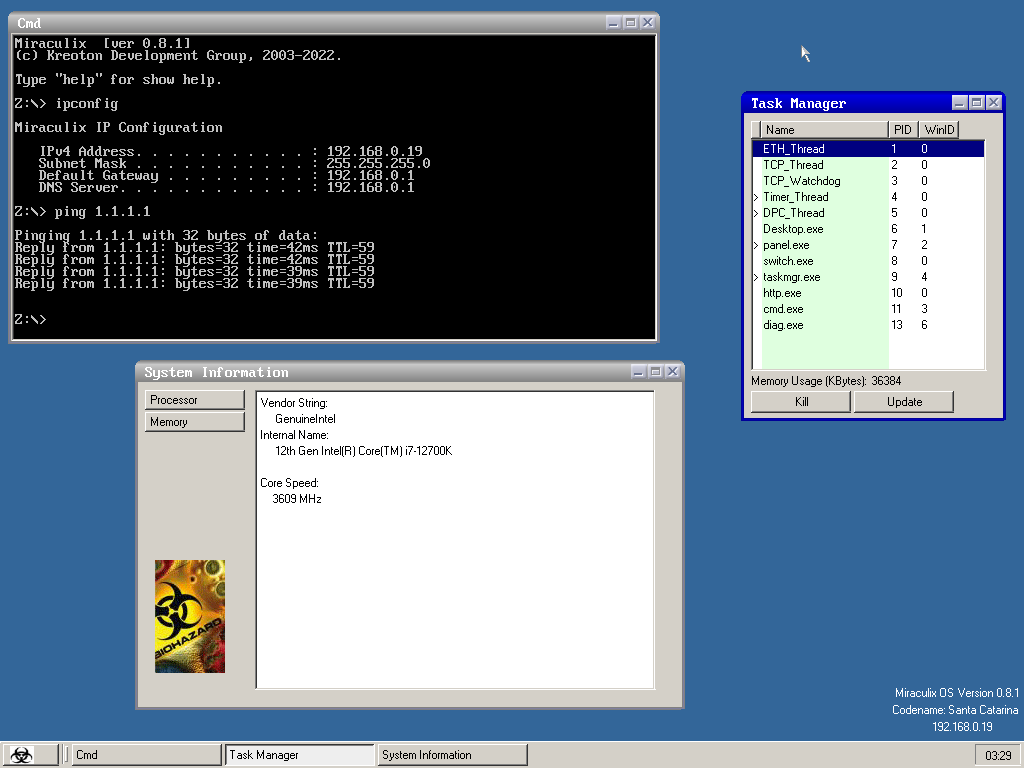This screenshot has height=768, width=1024.
Task: Sort the process list by PID column
Action: (902, 130)
